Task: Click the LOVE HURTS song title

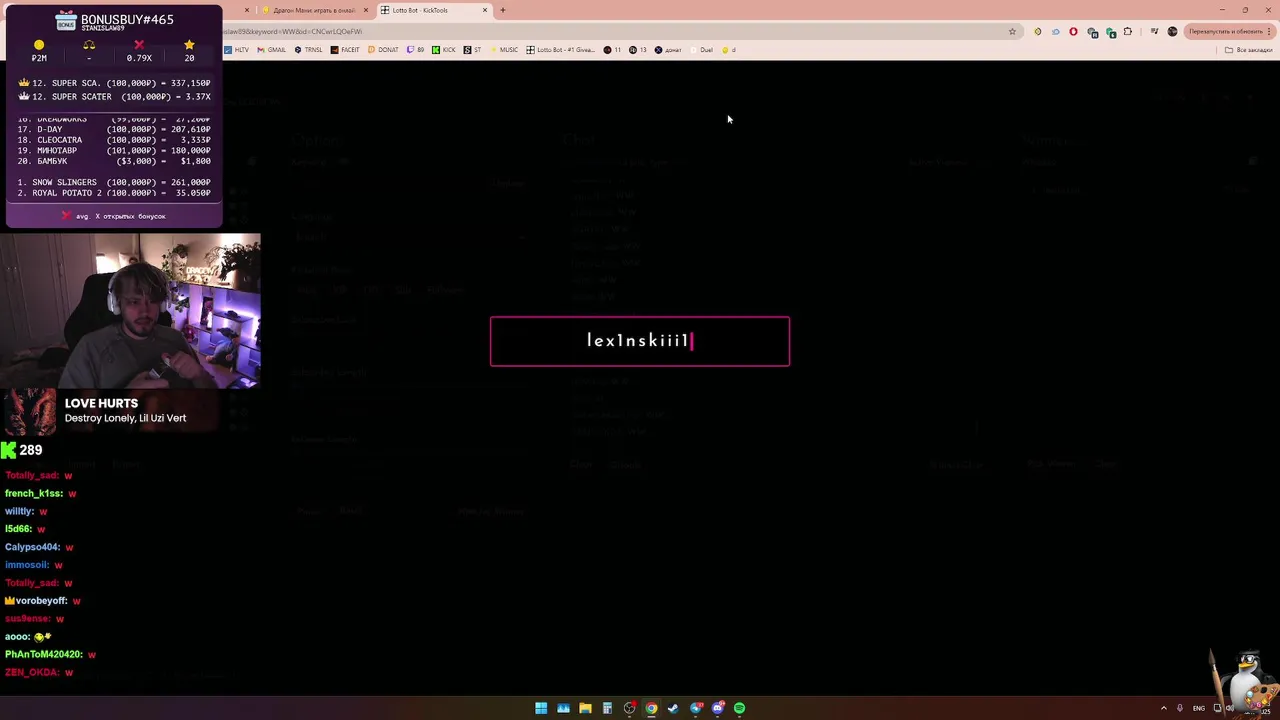Action: (101, 403)
